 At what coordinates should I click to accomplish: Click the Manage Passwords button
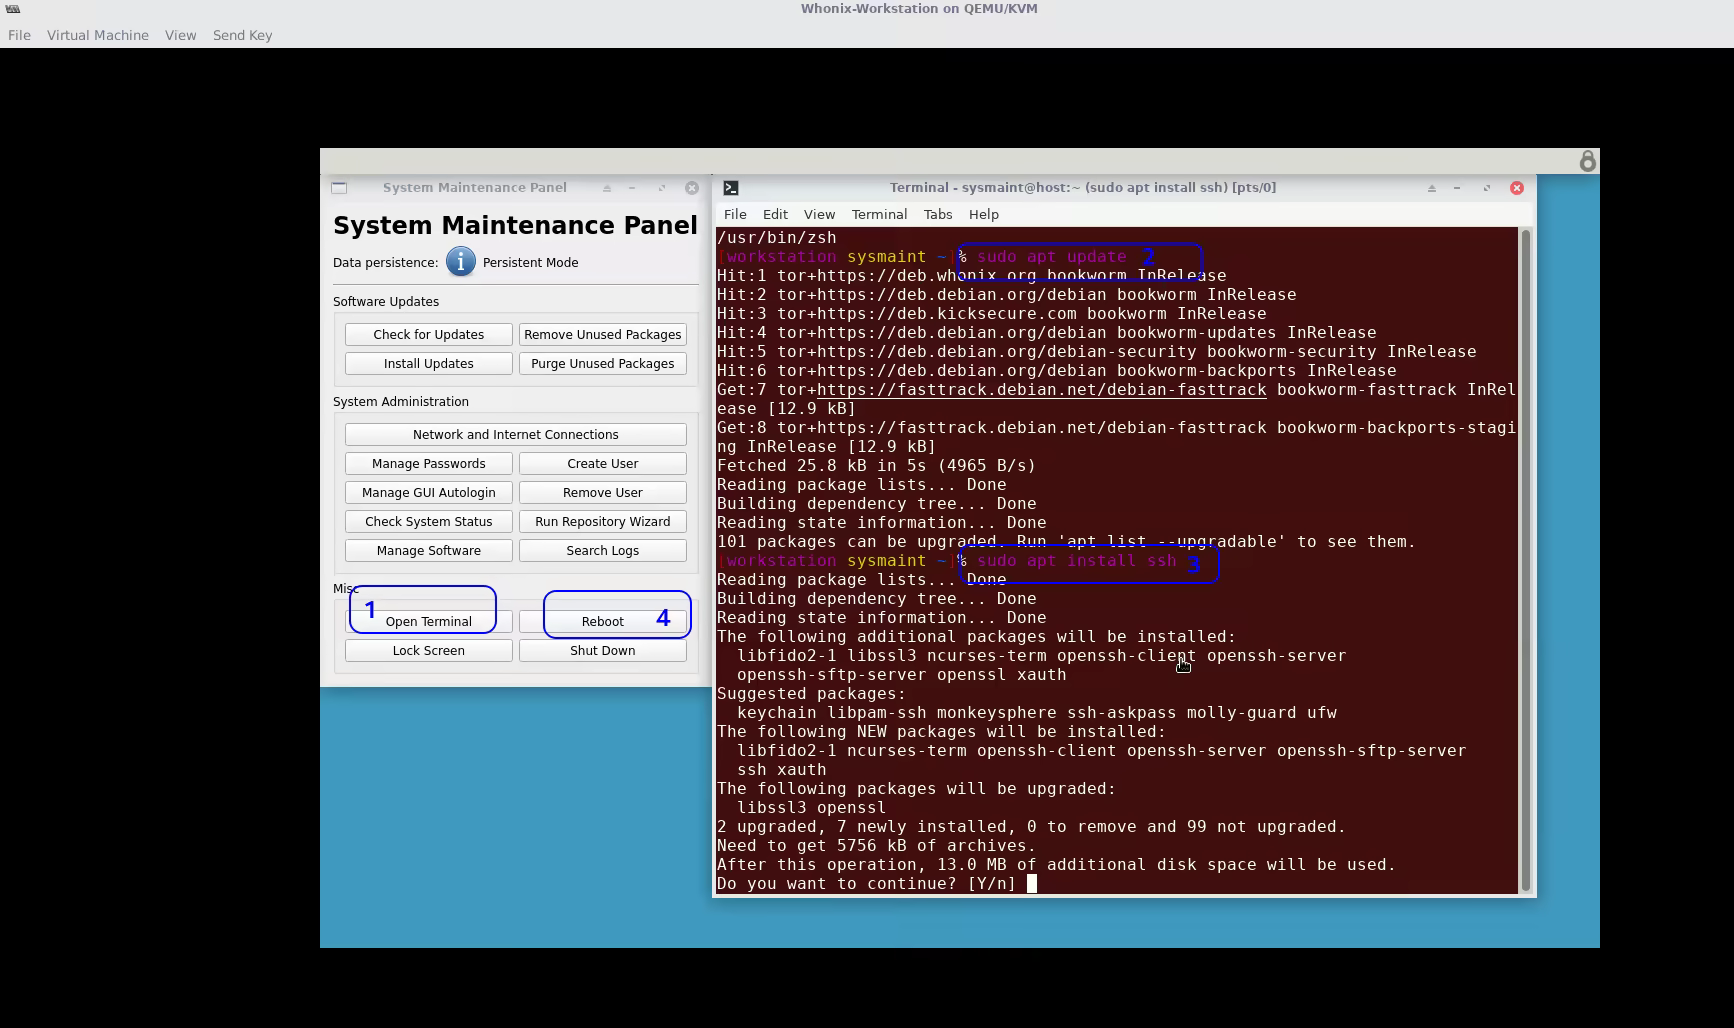click(428, 464)
